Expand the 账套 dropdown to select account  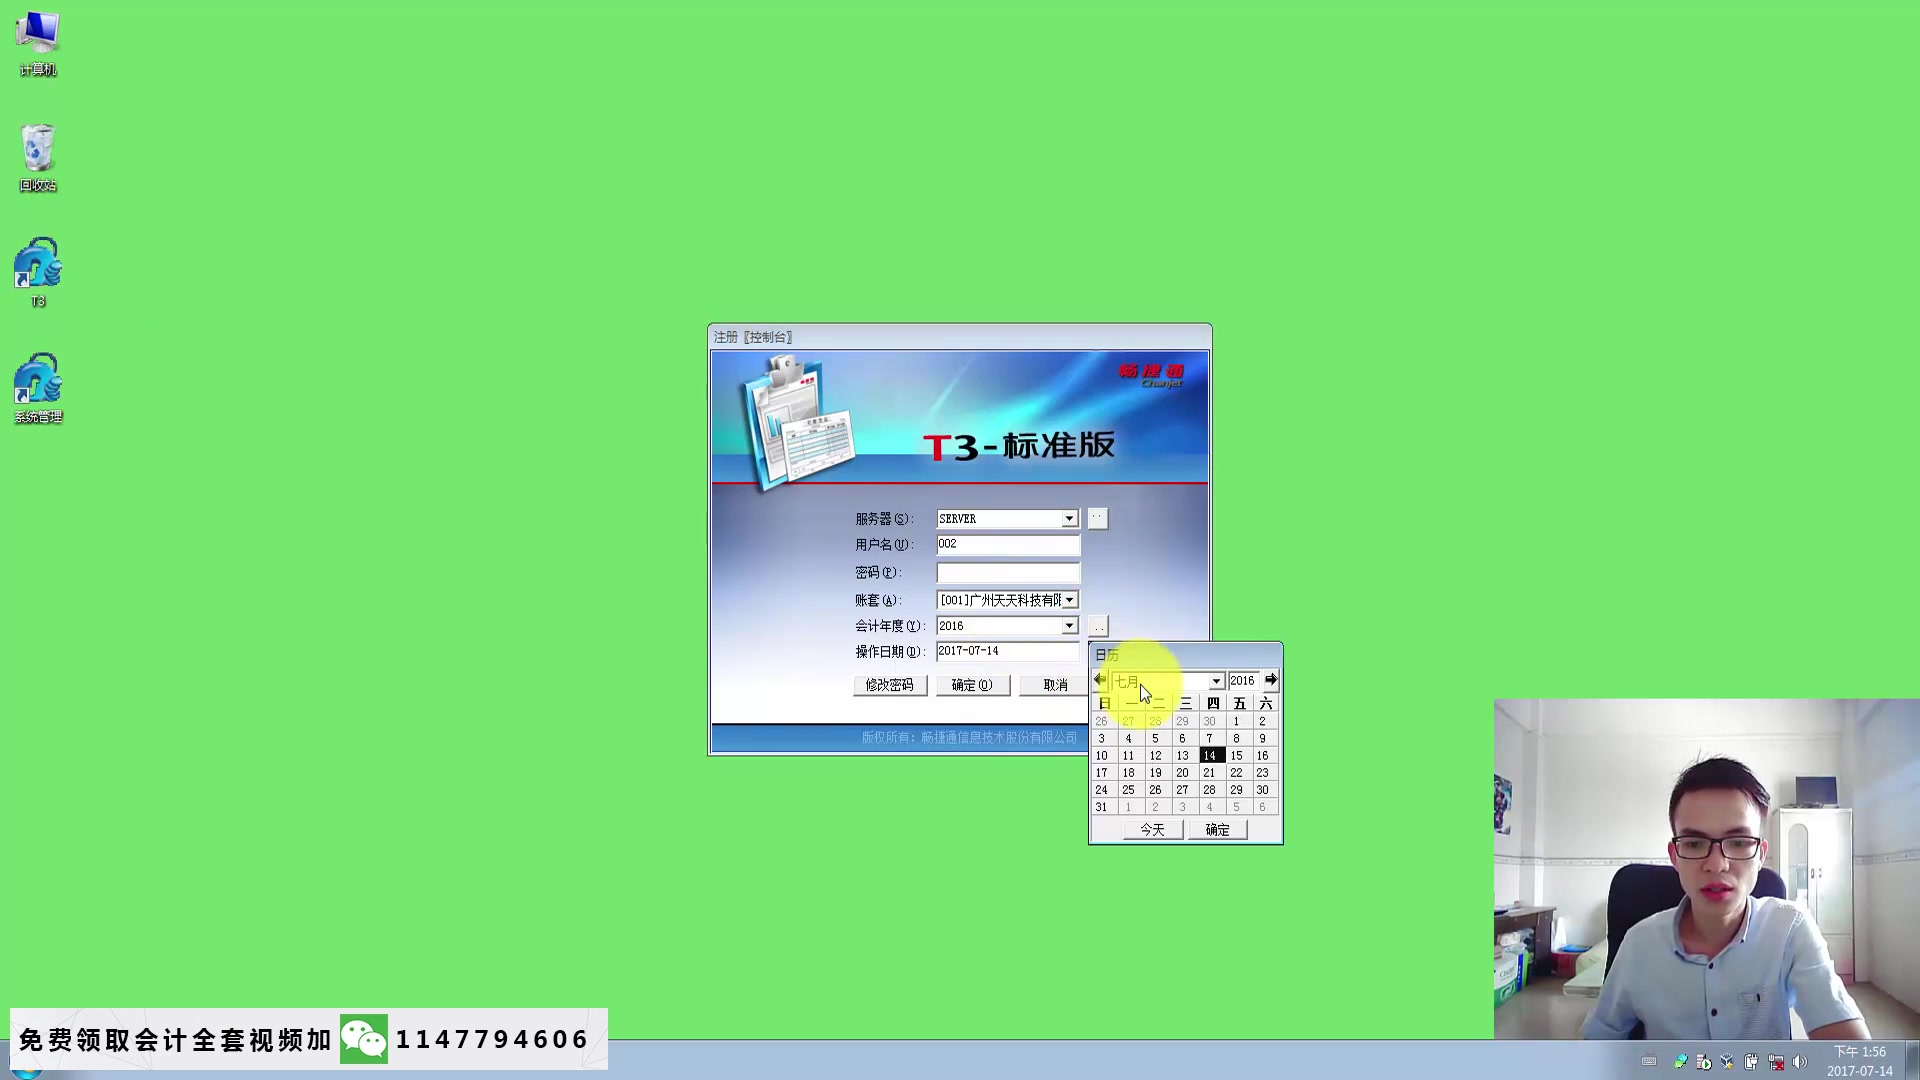[x=1069, y=599]
